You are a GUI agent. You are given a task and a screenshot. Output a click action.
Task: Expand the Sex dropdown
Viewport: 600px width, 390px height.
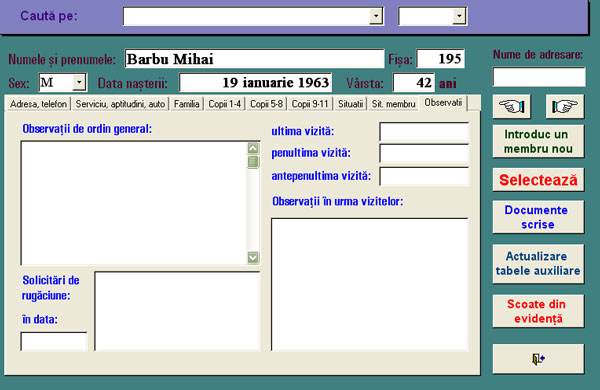79,82
